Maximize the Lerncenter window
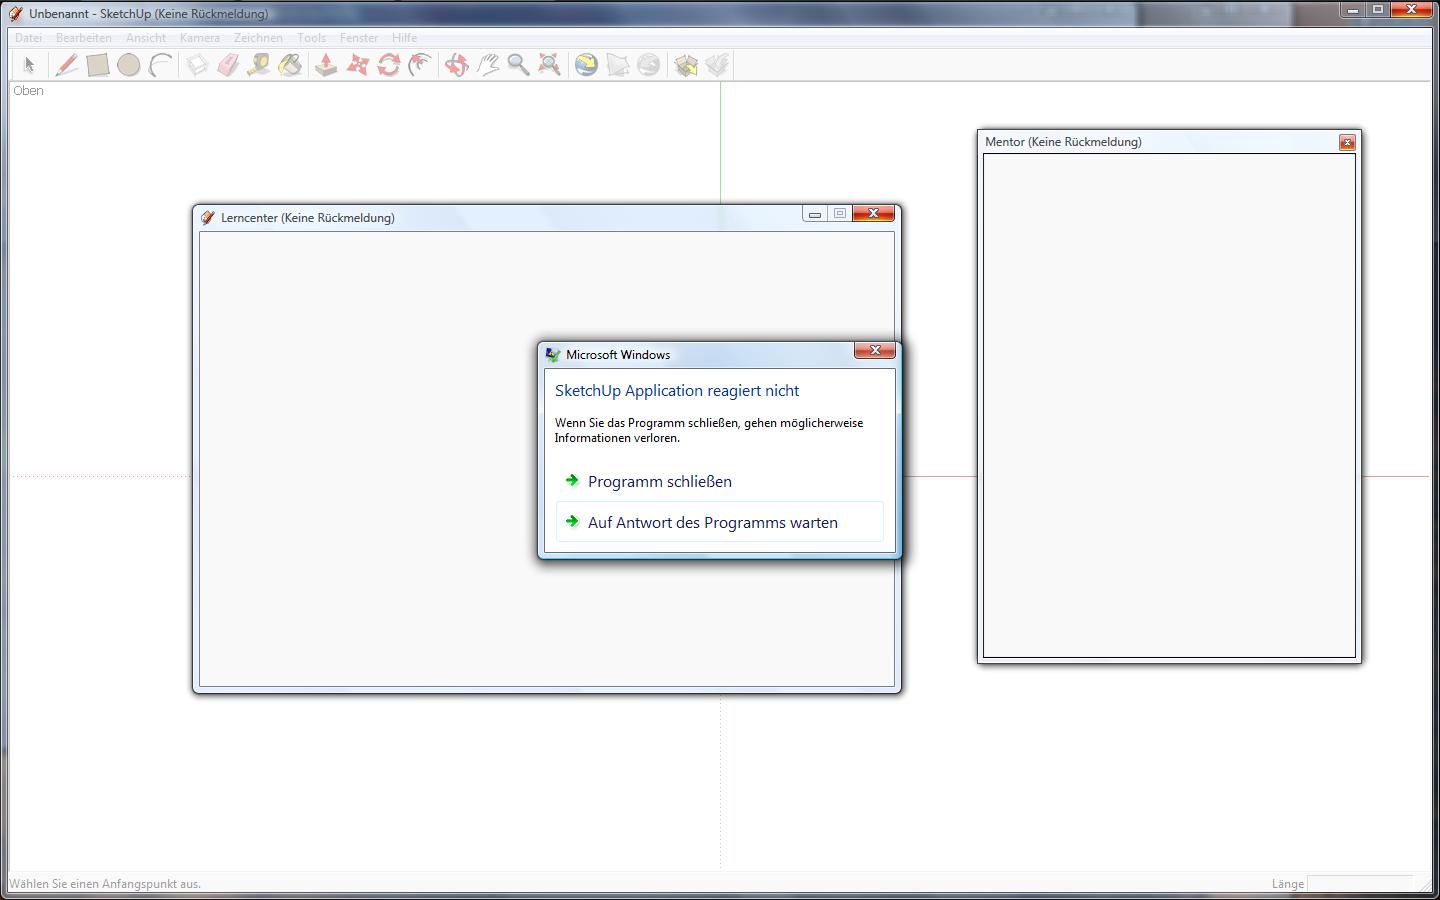1440x900 pixels. click(840, 213)
